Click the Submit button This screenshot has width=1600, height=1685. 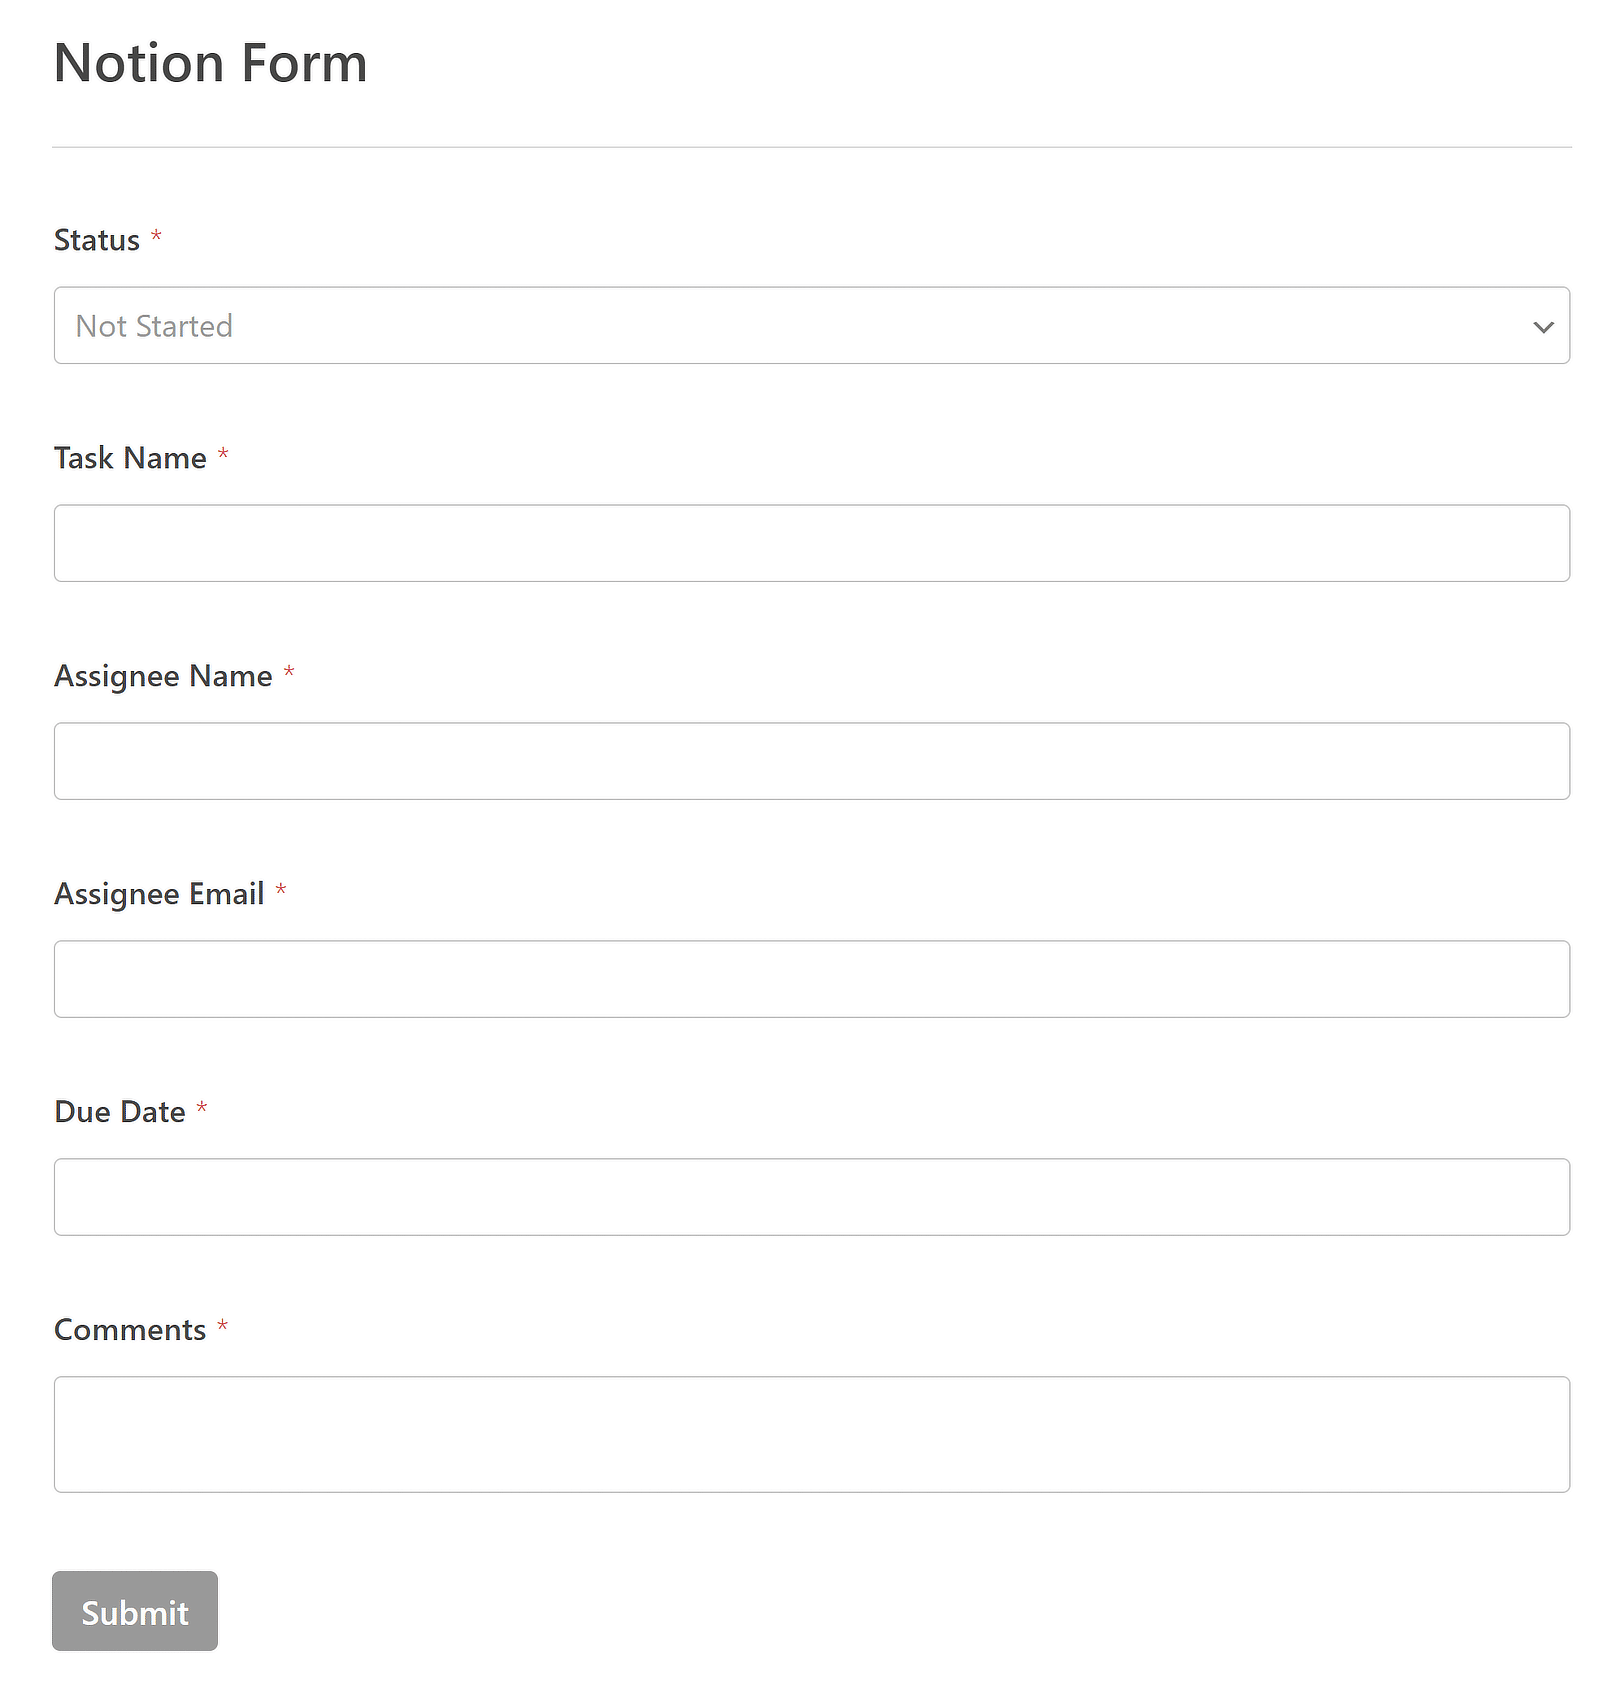coord(134,1611)
